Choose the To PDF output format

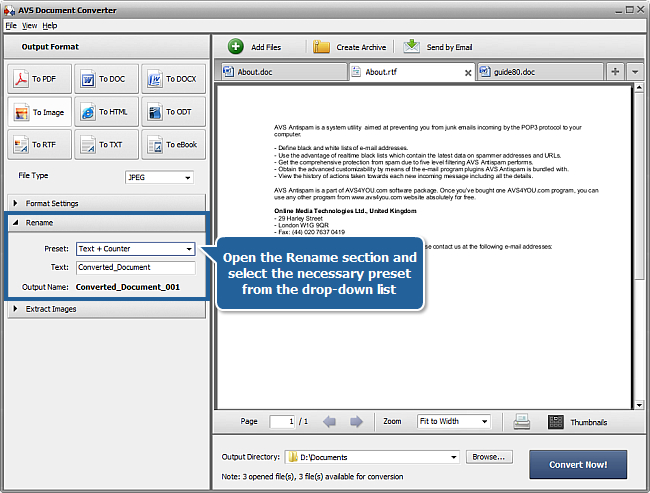[39, 79]
